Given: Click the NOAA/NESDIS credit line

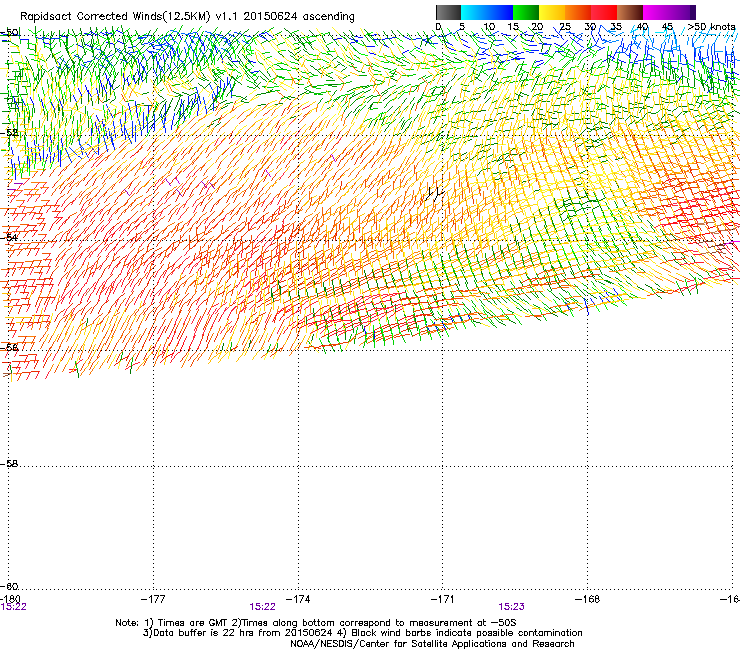Looking at the screenshot, I should [432, 644].
